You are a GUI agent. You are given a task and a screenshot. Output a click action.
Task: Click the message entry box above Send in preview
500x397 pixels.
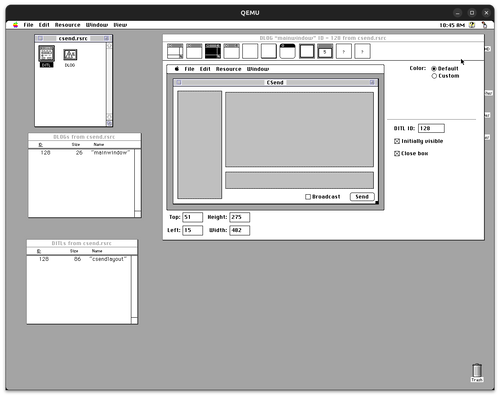(299, 180)
